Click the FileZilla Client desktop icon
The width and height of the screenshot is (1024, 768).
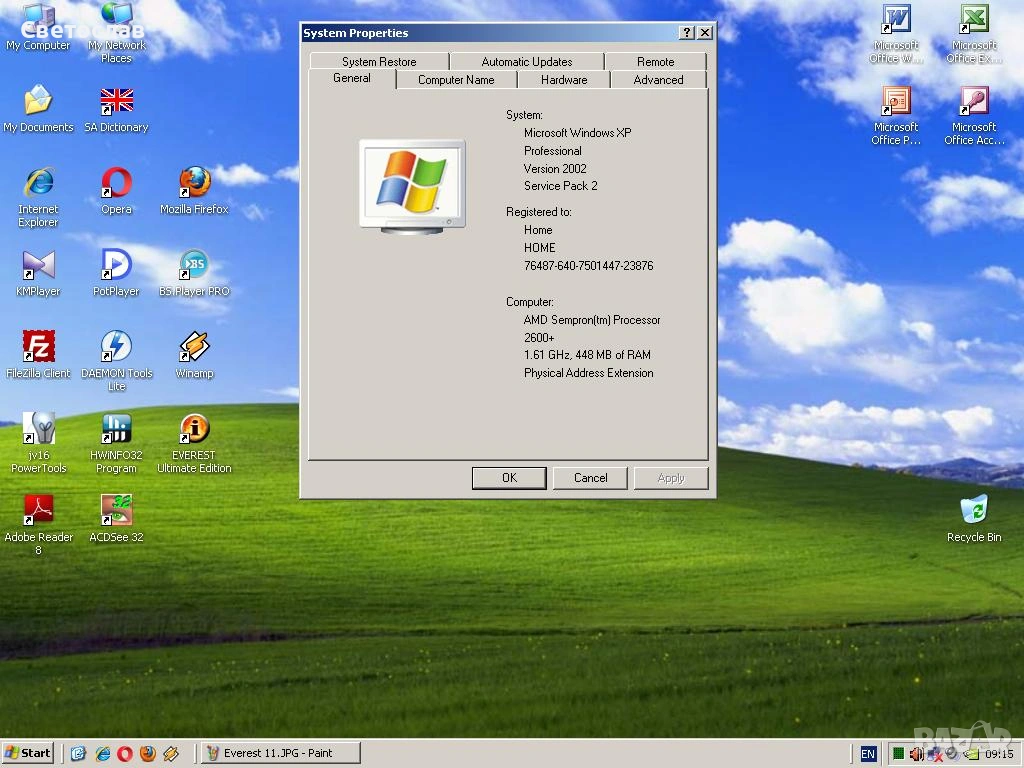[38, 347]
